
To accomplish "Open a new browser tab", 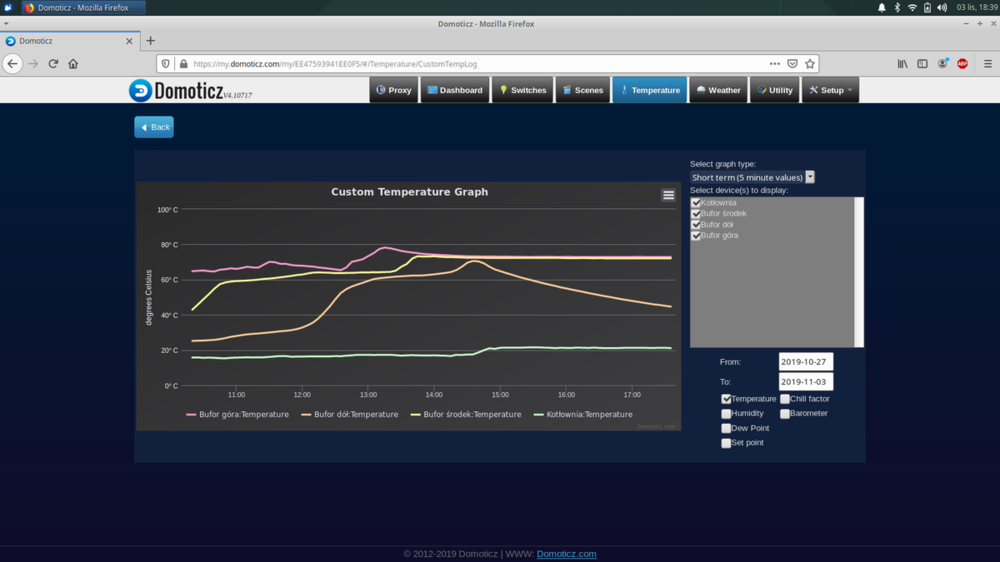I will (x=151, y=41).
